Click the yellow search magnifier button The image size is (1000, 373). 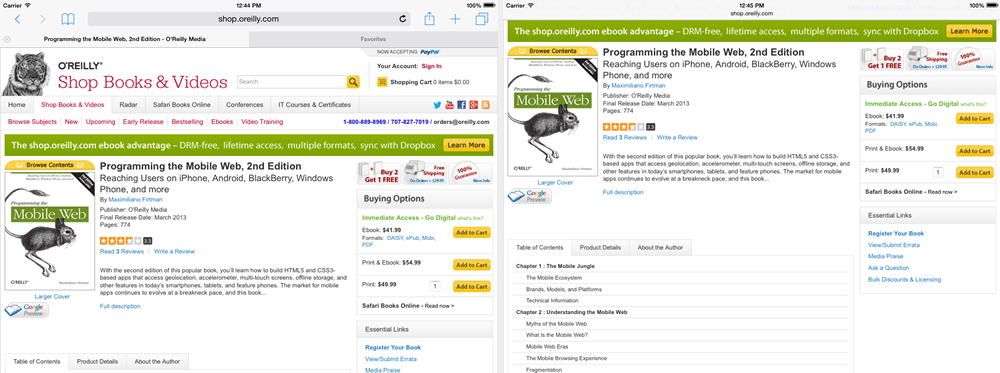point(353,82)
